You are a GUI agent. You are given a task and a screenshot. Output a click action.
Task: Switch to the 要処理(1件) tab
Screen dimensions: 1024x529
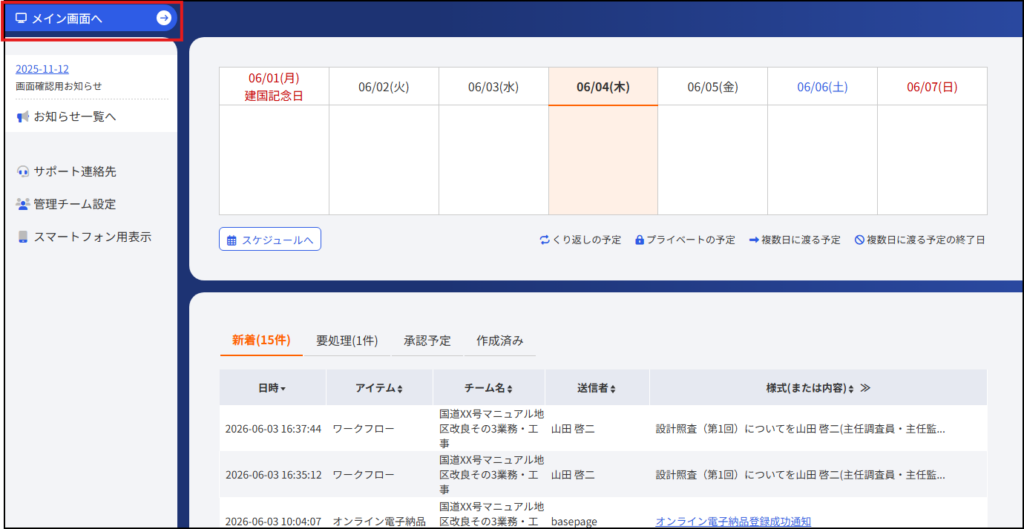pos(347,340)
